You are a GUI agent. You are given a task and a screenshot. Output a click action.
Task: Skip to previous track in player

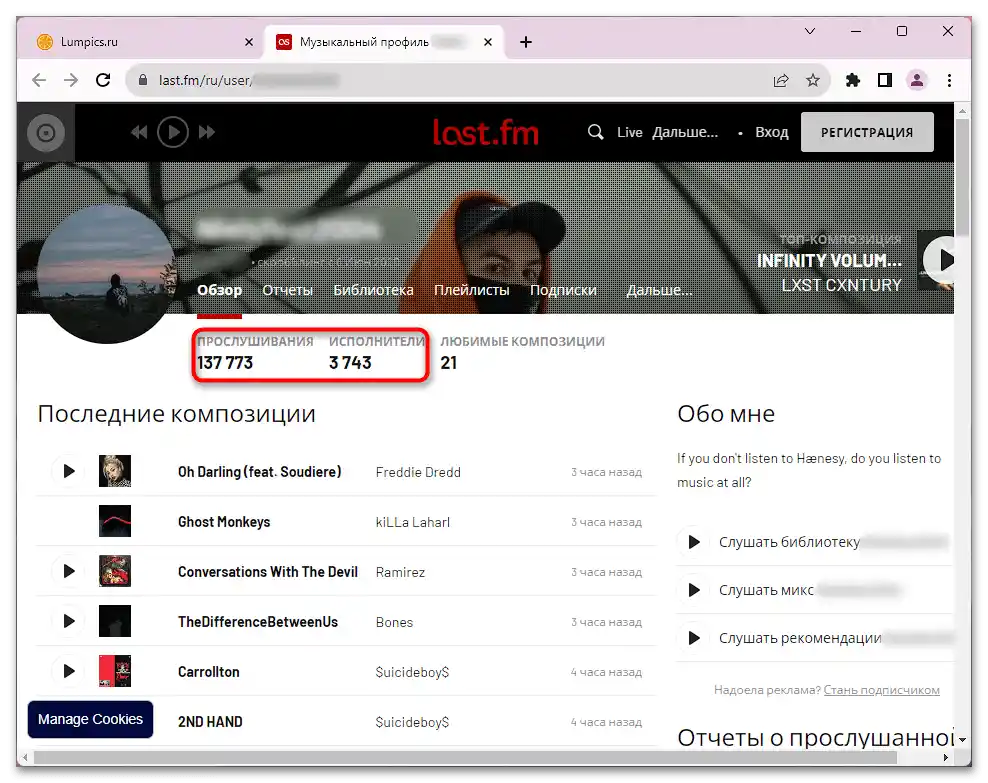(x=139, y=132)
